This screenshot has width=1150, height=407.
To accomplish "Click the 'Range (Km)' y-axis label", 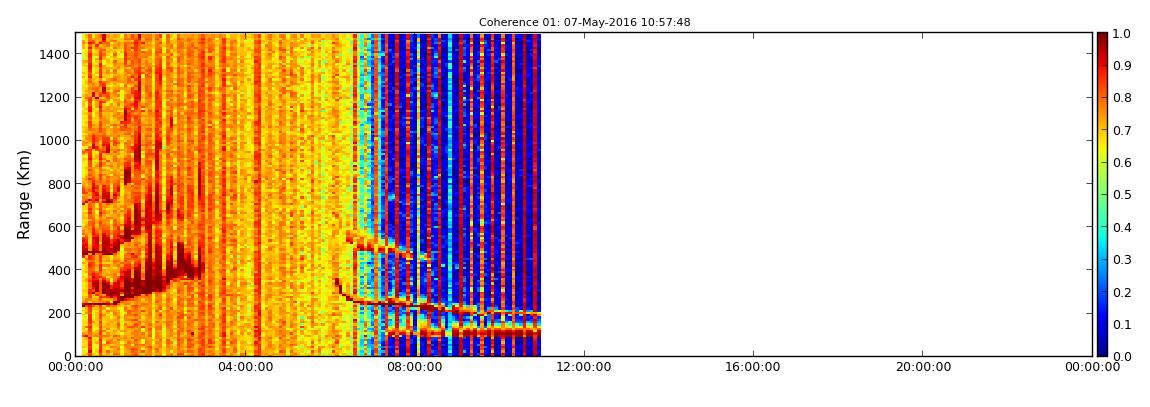I will [x=23, y=194].
